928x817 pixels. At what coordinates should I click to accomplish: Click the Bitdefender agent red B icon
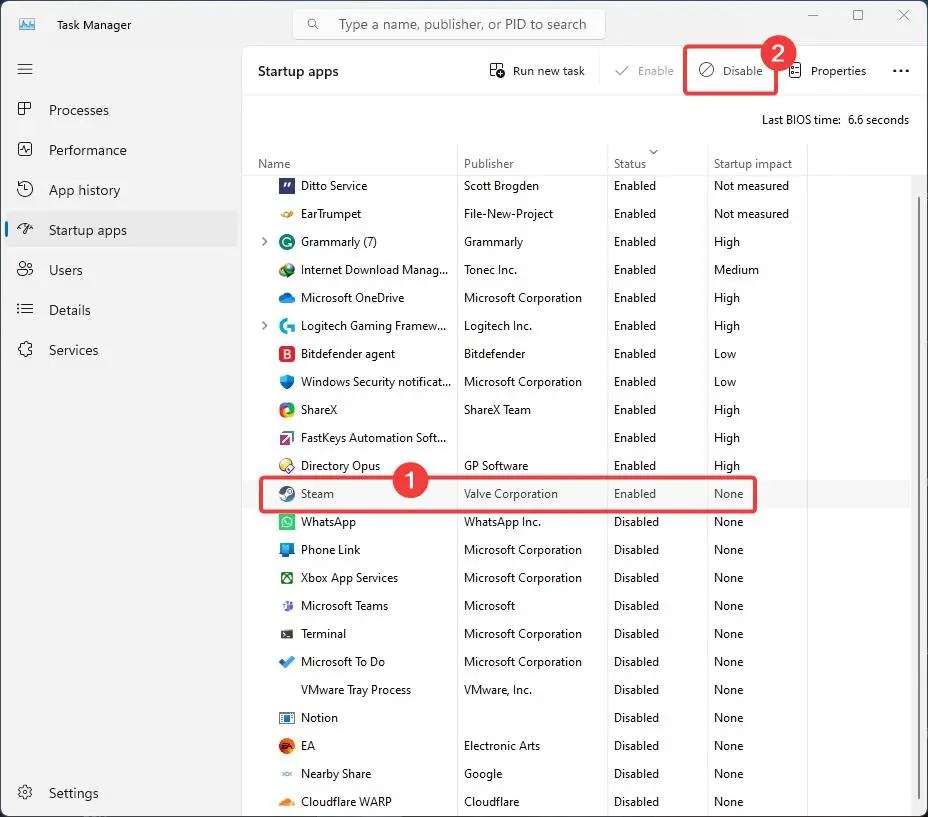pos(286,354)
